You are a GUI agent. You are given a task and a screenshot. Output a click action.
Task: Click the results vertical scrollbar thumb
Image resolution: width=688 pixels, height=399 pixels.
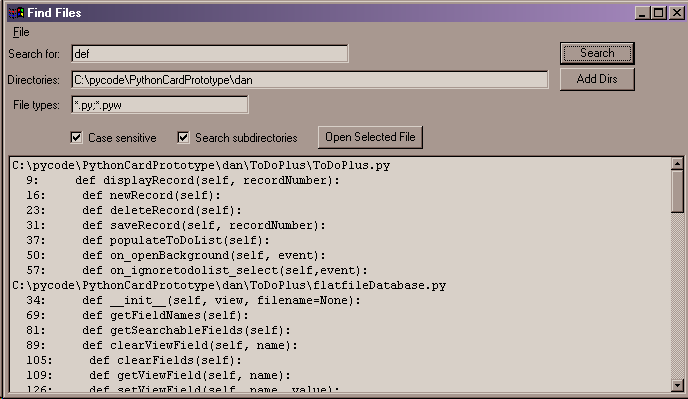[x=677, y=192]
